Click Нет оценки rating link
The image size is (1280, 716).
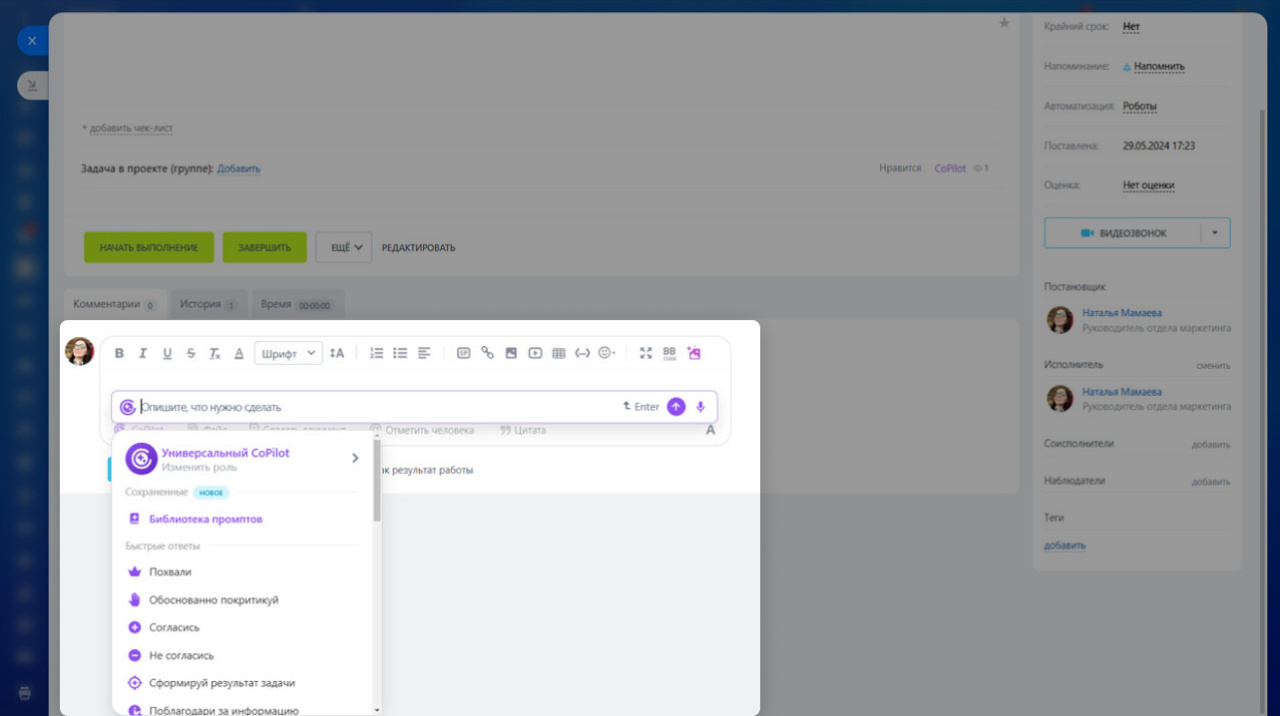pos(1148,185)
